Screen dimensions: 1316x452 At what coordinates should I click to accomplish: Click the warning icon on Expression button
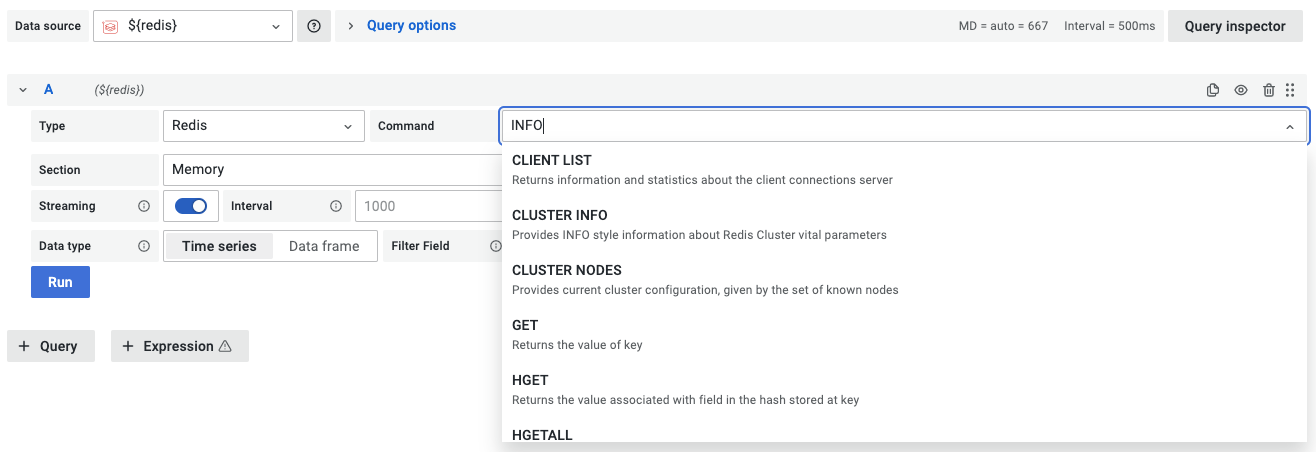225,346
